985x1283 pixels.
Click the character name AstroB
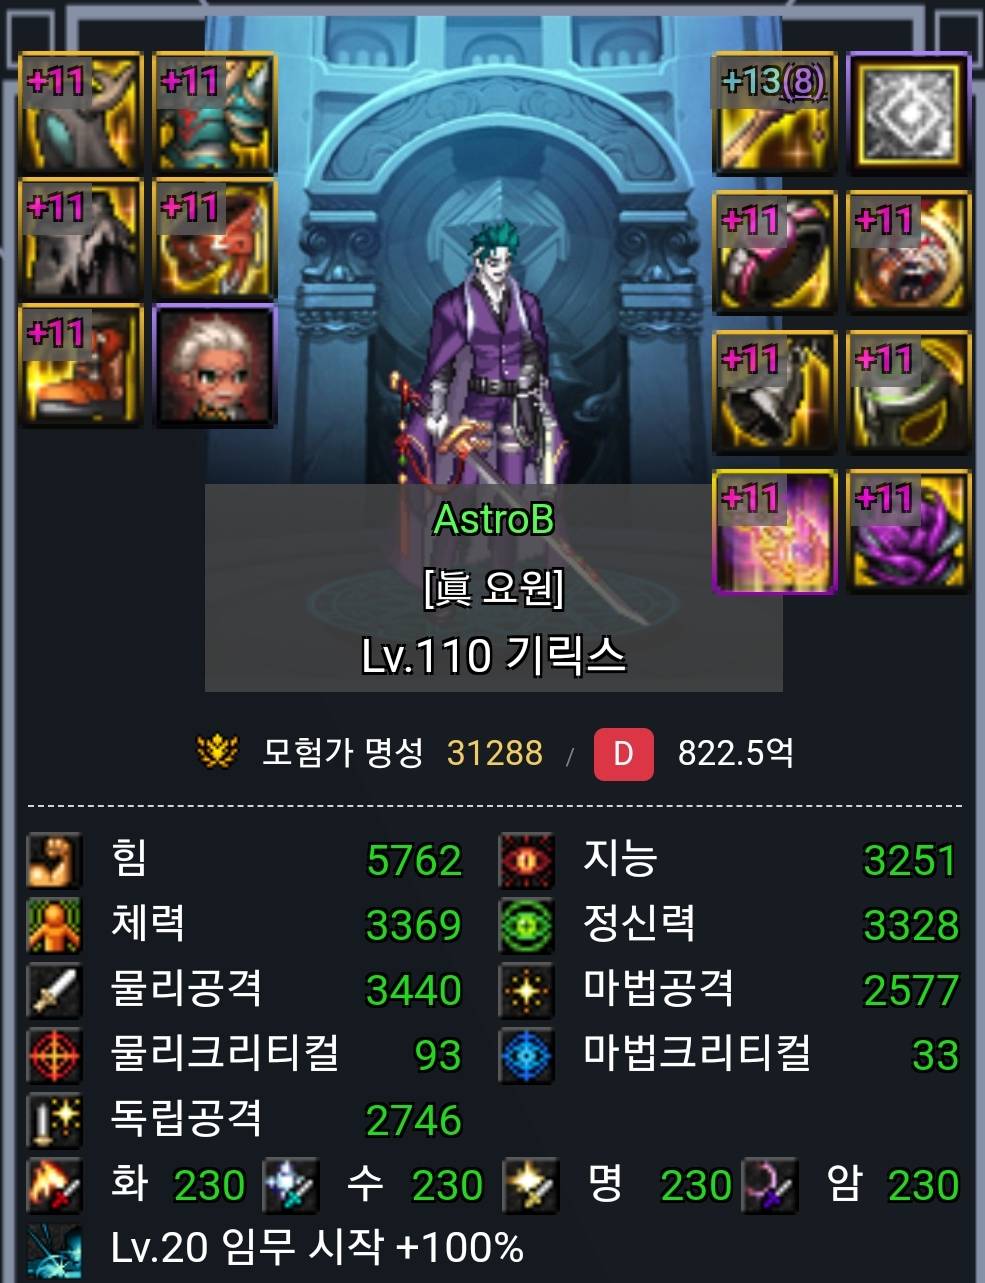[x=493, y=519]
